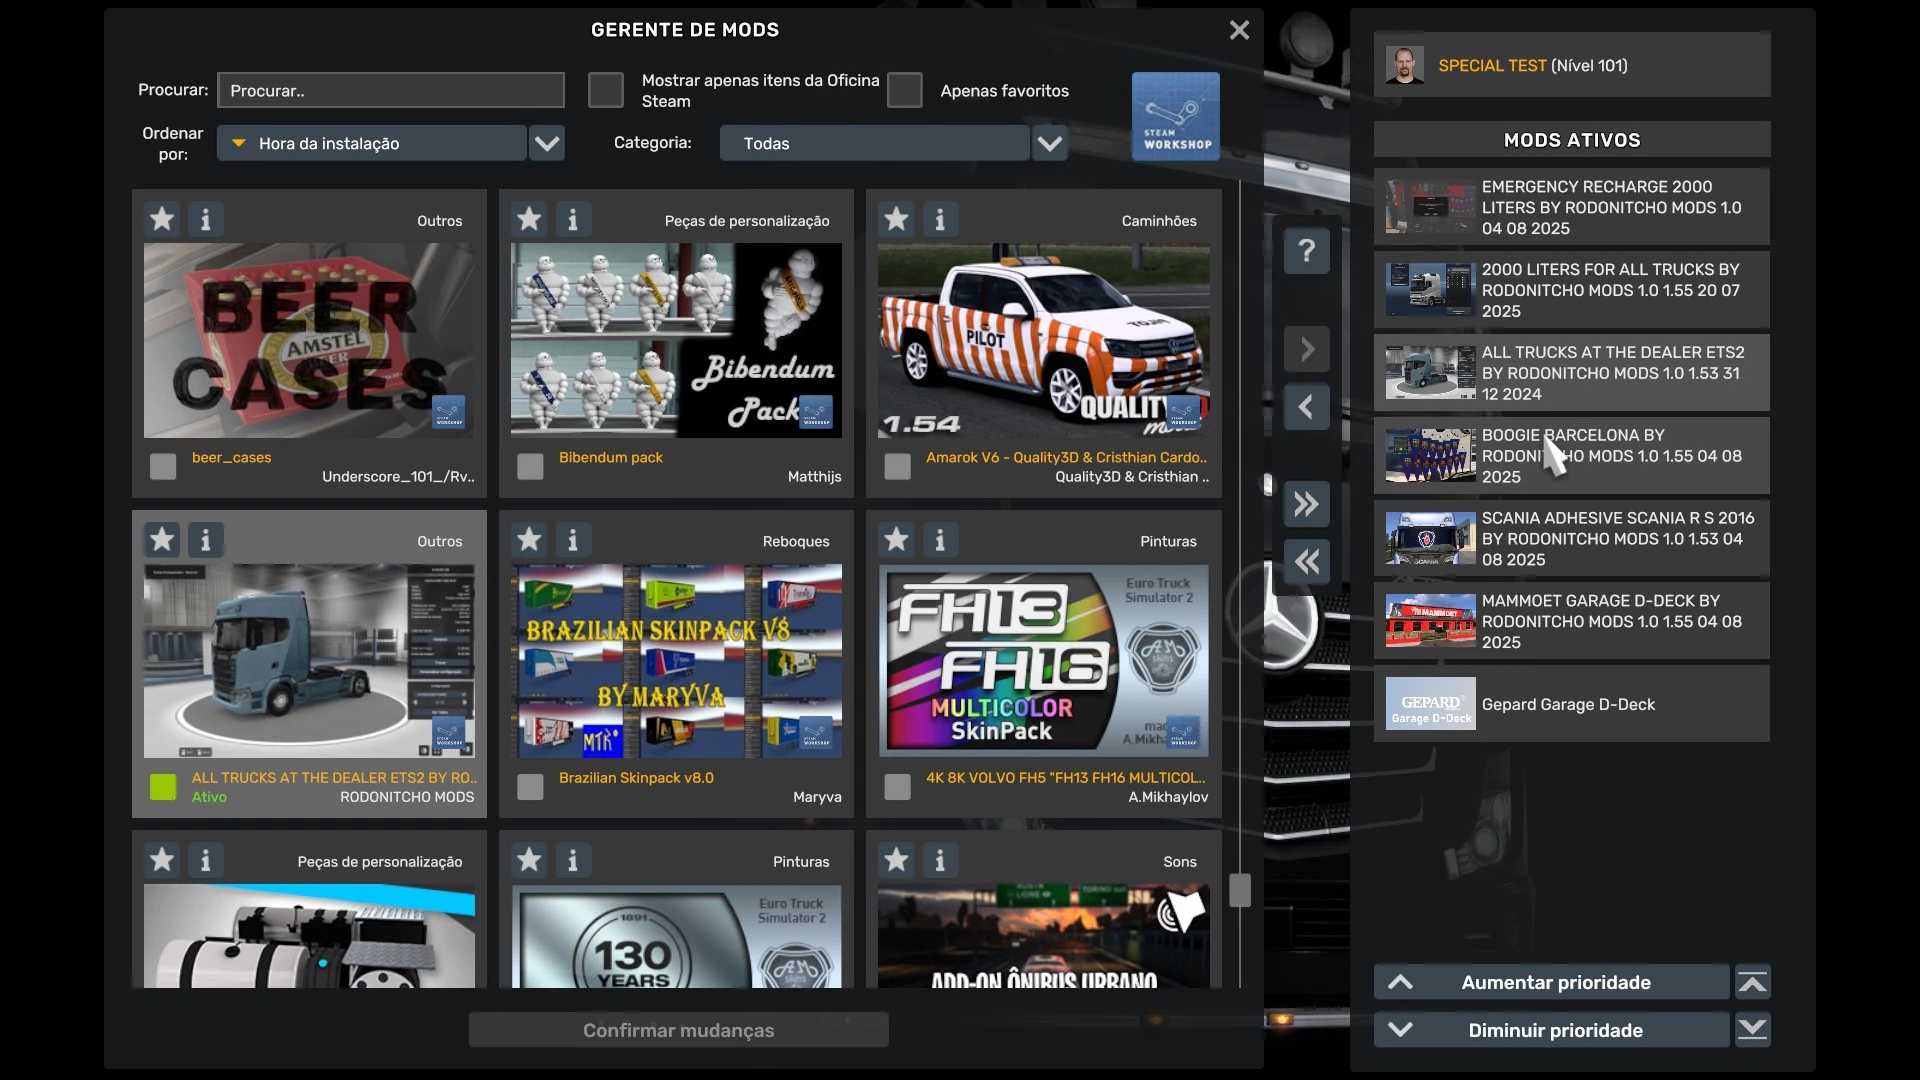Select BOOGIE BARCELONA mod in active list

pyautogui.click(x=1571, y=456)
